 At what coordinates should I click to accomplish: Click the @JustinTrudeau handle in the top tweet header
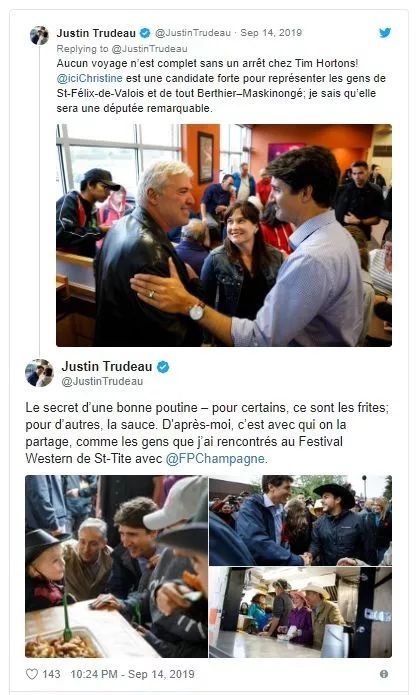coord(193,33)
